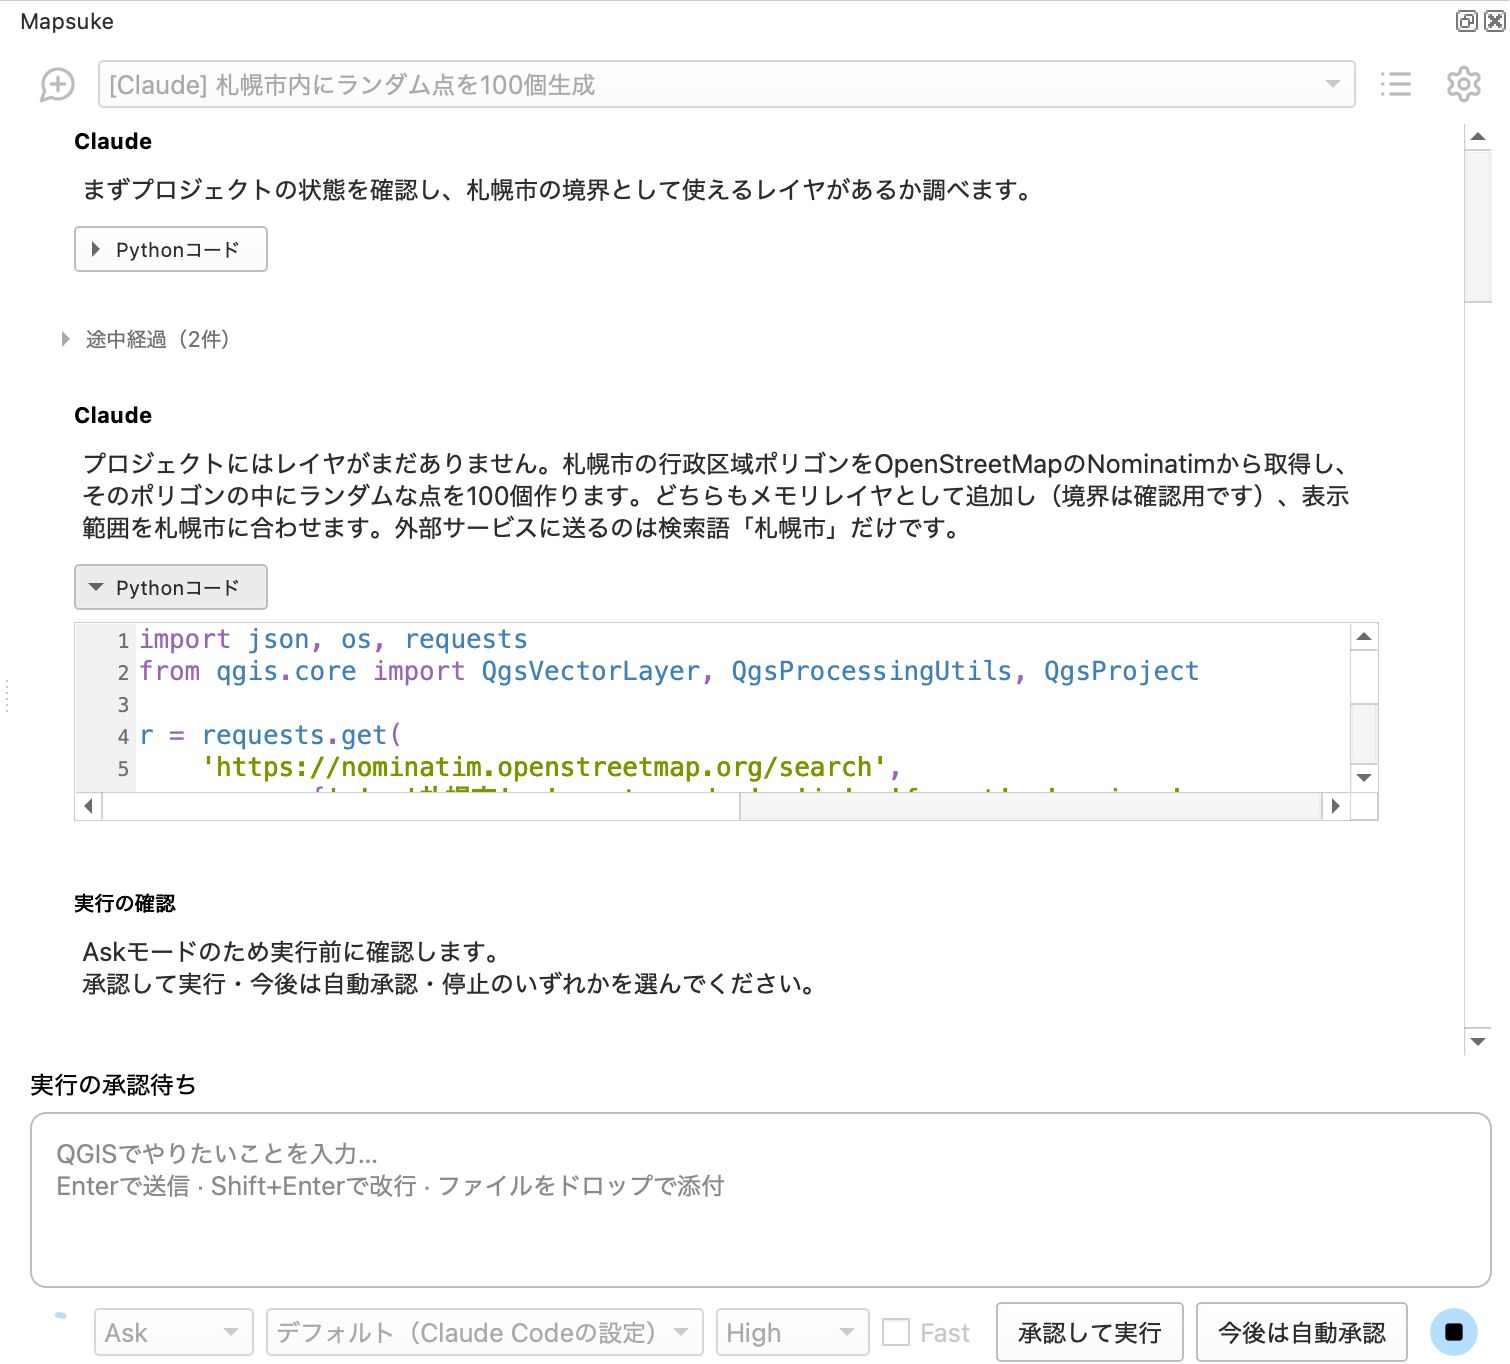Collapse the second Pythonコード block
The width and height of the screenshot is (1510, 1364).
pyautogui.click(x=171, y=587)
